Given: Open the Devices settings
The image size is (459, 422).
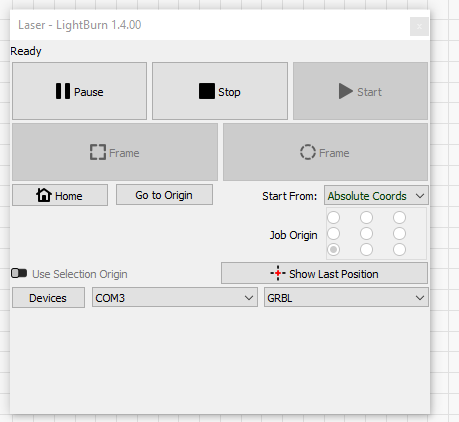Looking at the screenshot, I should coord(48,298).
